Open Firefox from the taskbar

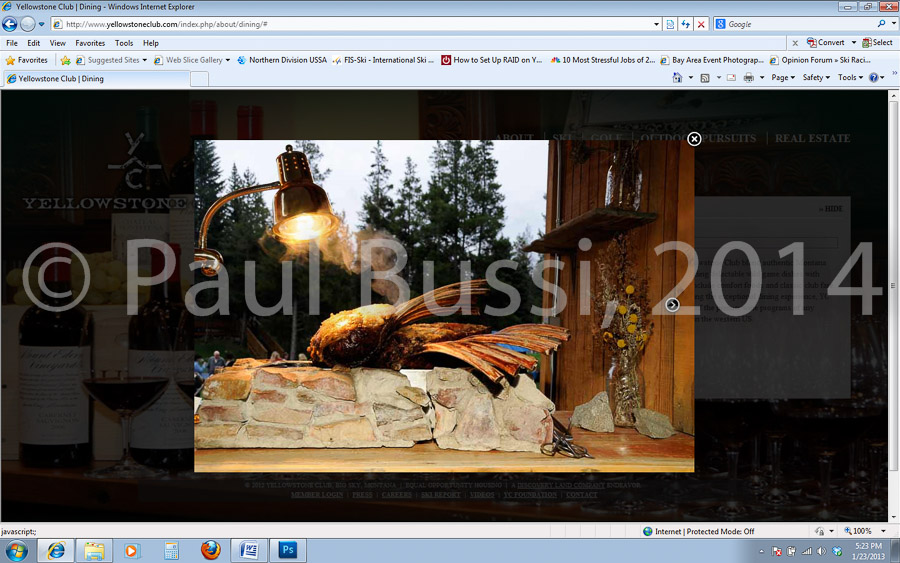(211, 550)
